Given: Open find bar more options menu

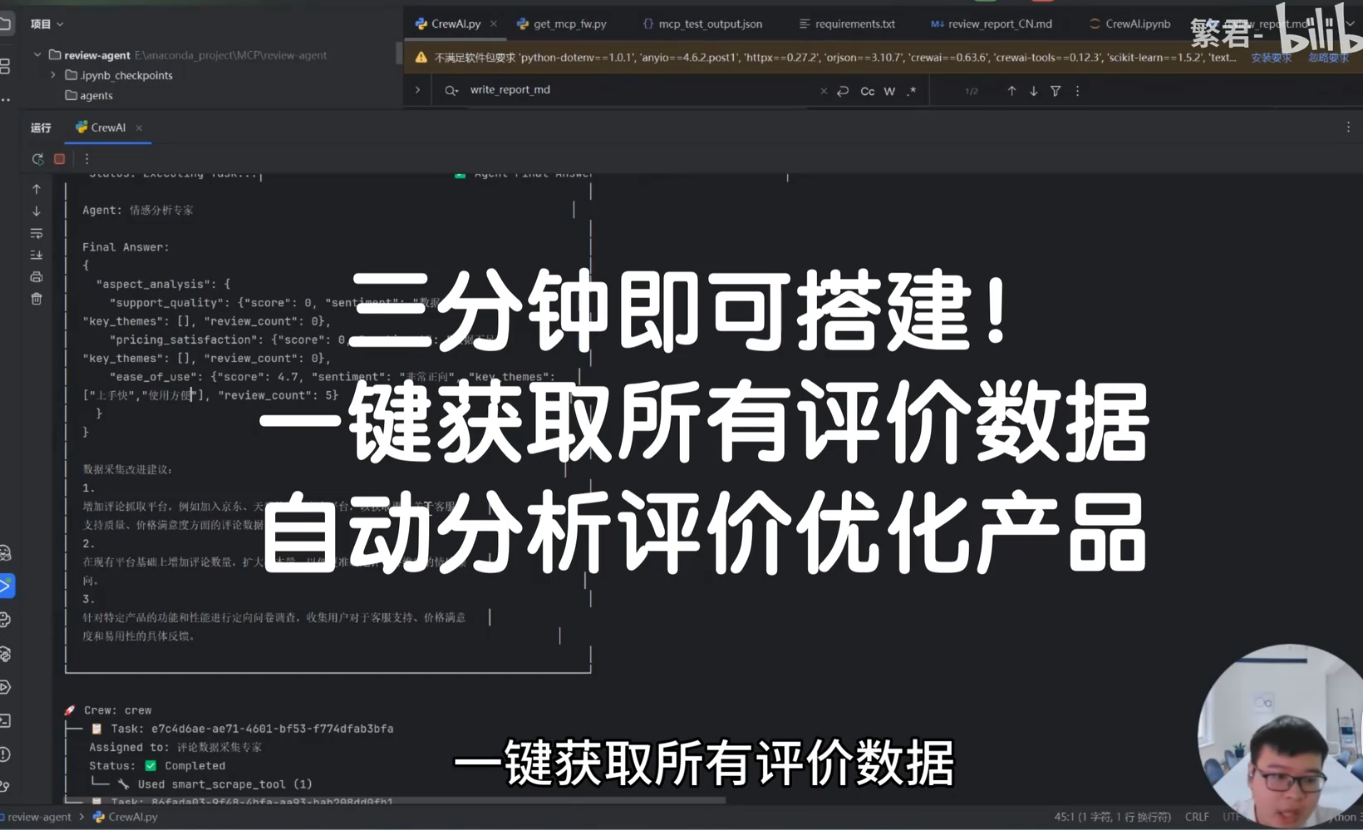Looking at the screenshot, I should point(1077,91).
